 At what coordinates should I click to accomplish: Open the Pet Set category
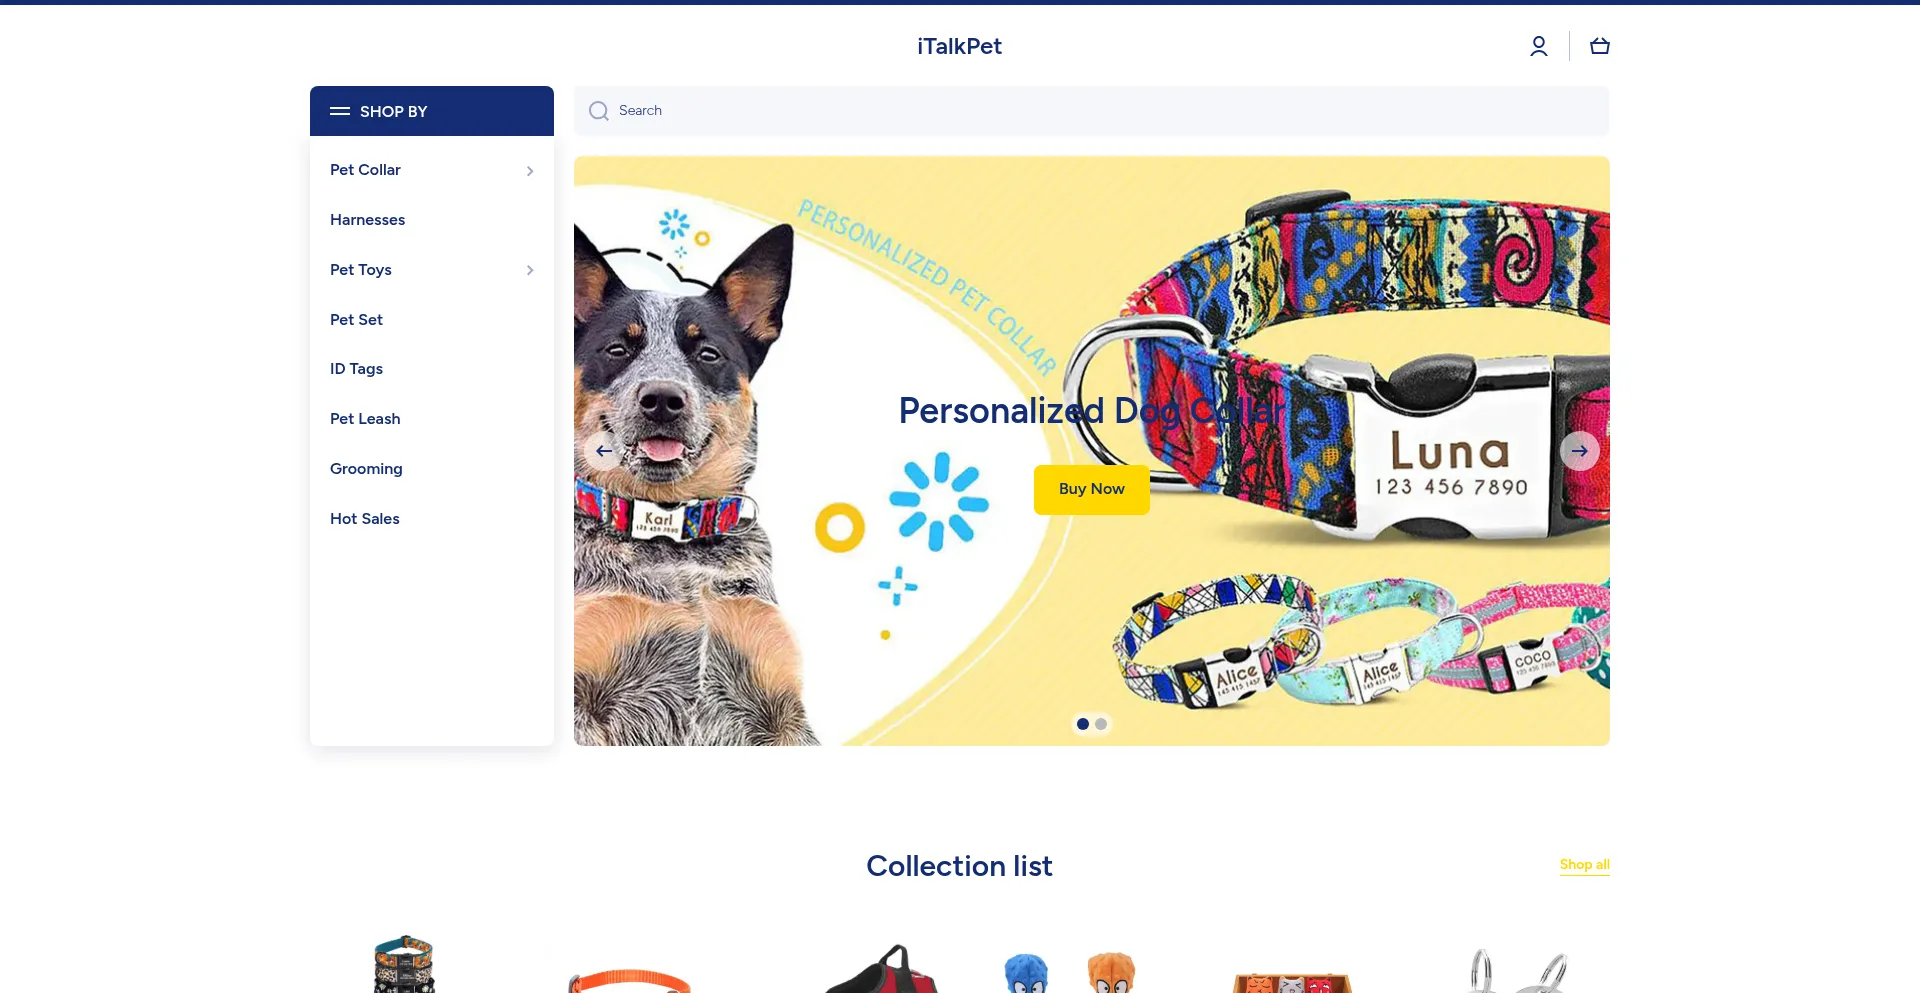click(356, 320)
